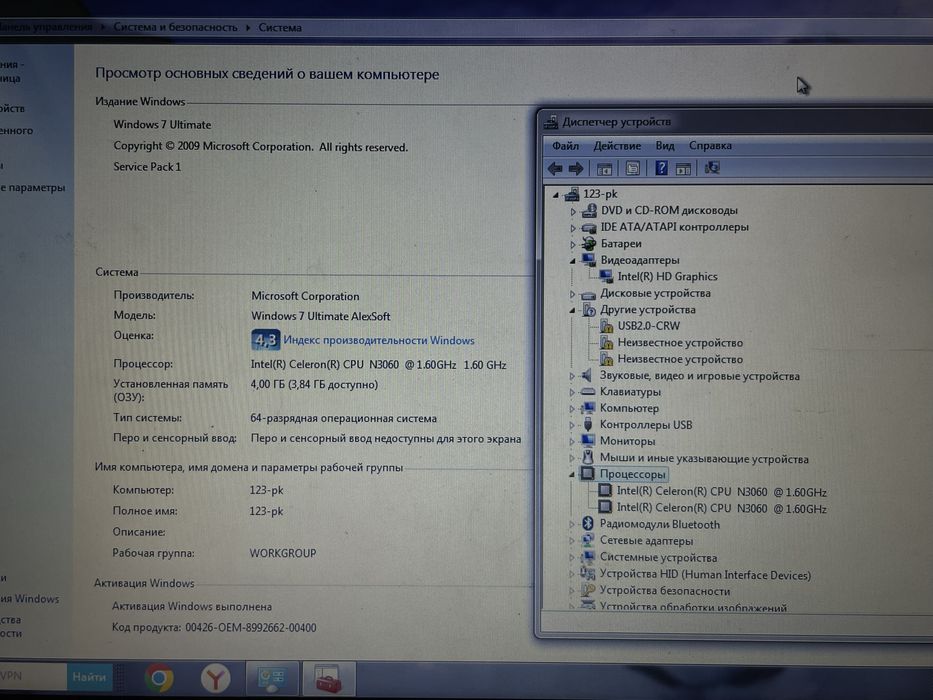This screenshot has height=700, width=933.
Task: Open Google Chrome from the taskbar
Action: pyautogui.click(x=159, y=678)
